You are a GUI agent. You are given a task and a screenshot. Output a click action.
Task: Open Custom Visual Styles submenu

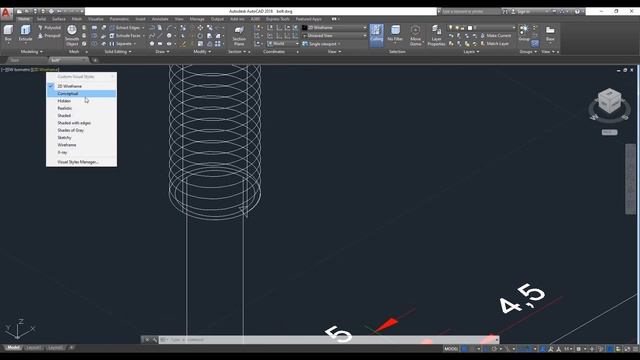coord(81,77)
